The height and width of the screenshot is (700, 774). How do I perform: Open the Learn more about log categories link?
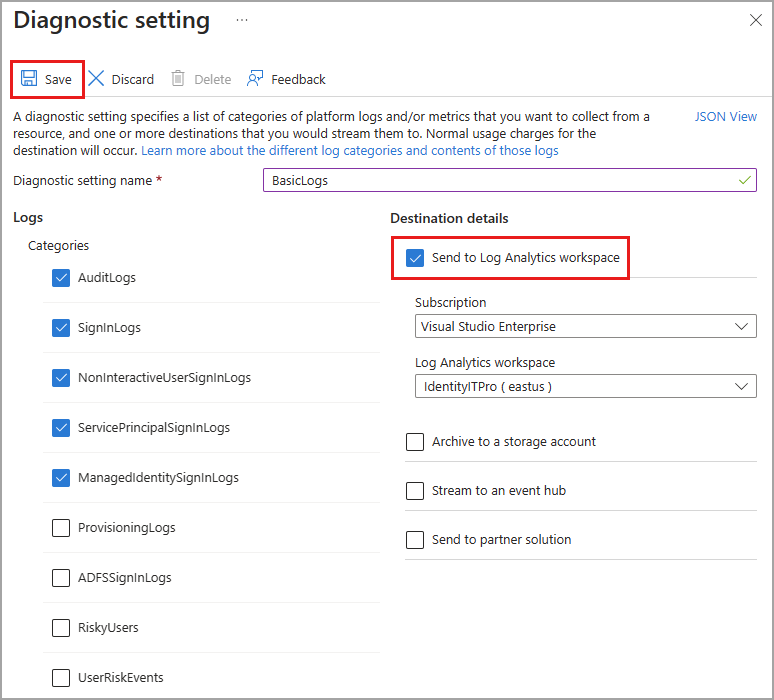[x=349, y=151]
